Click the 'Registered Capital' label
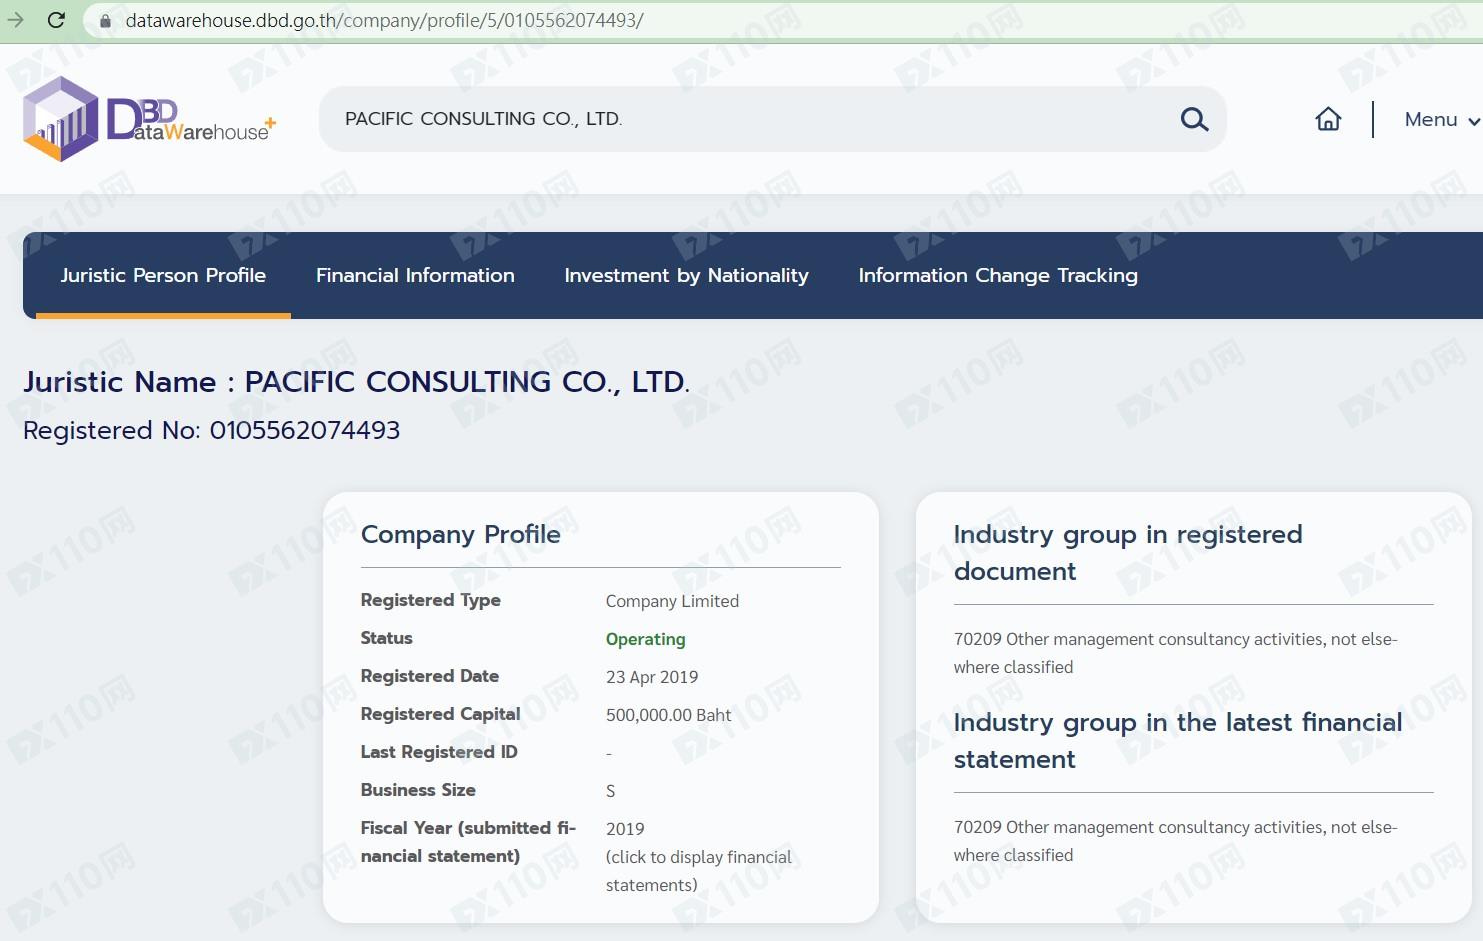The height and width of the screenshot is (941, 1483). [440, 714]
